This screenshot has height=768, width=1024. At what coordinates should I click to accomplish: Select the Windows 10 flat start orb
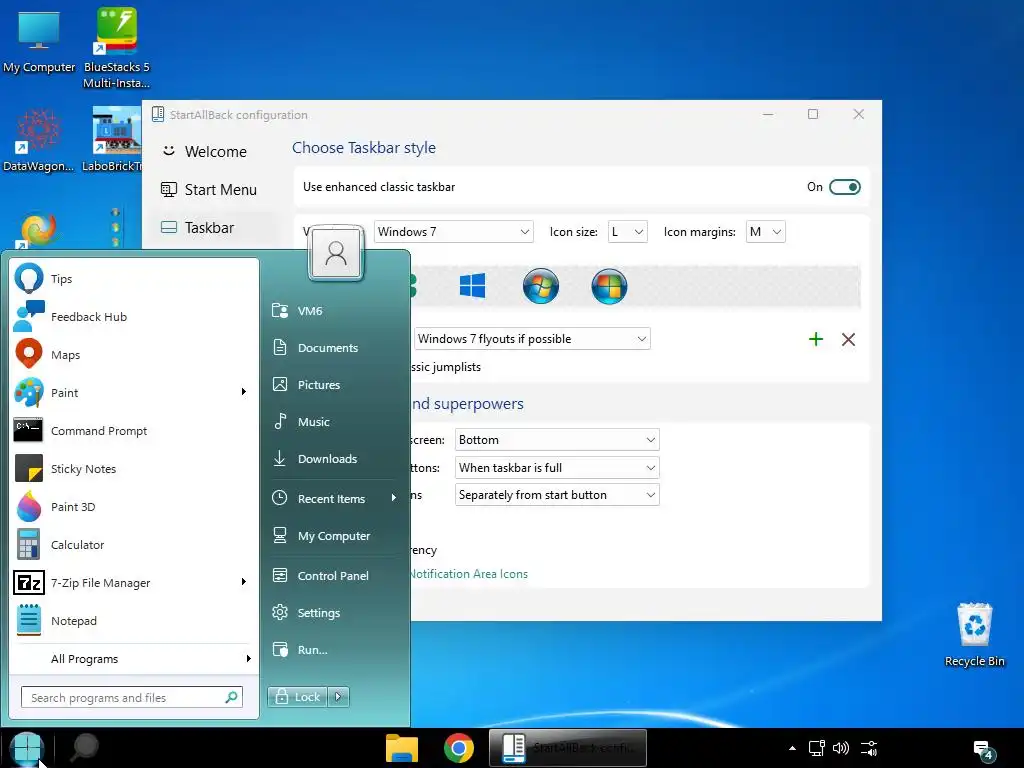pos(472,285)
